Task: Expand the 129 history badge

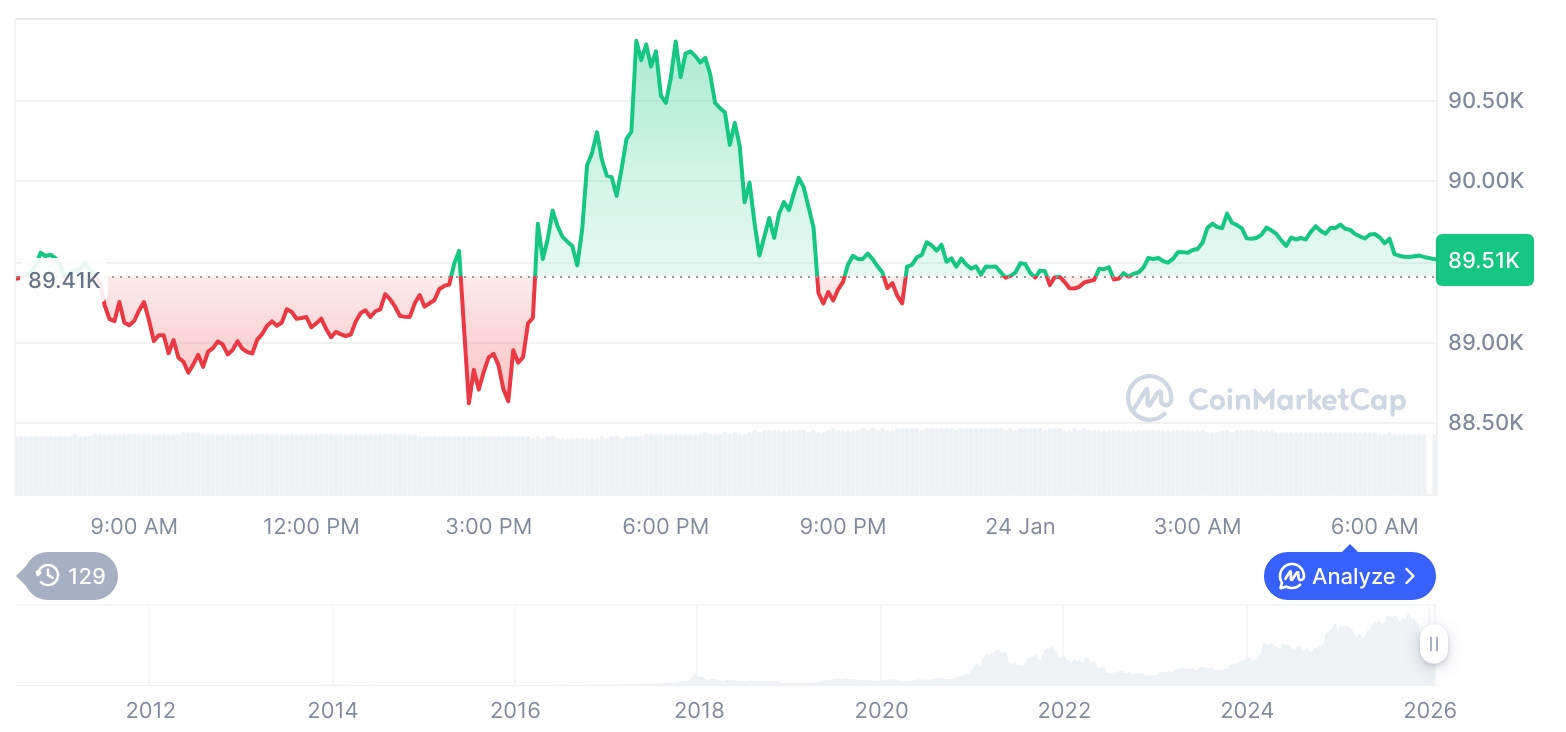Action: pos(70,576)
